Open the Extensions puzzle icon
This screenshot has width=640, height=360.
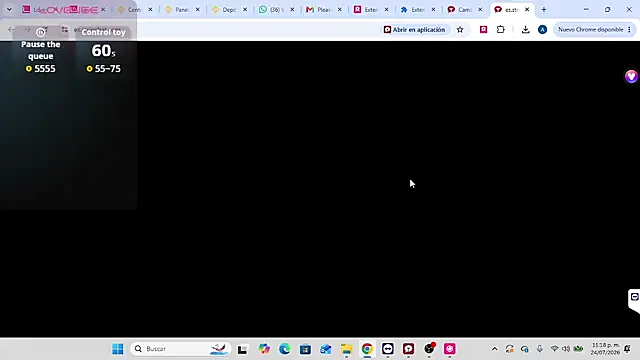coord(500,29)
